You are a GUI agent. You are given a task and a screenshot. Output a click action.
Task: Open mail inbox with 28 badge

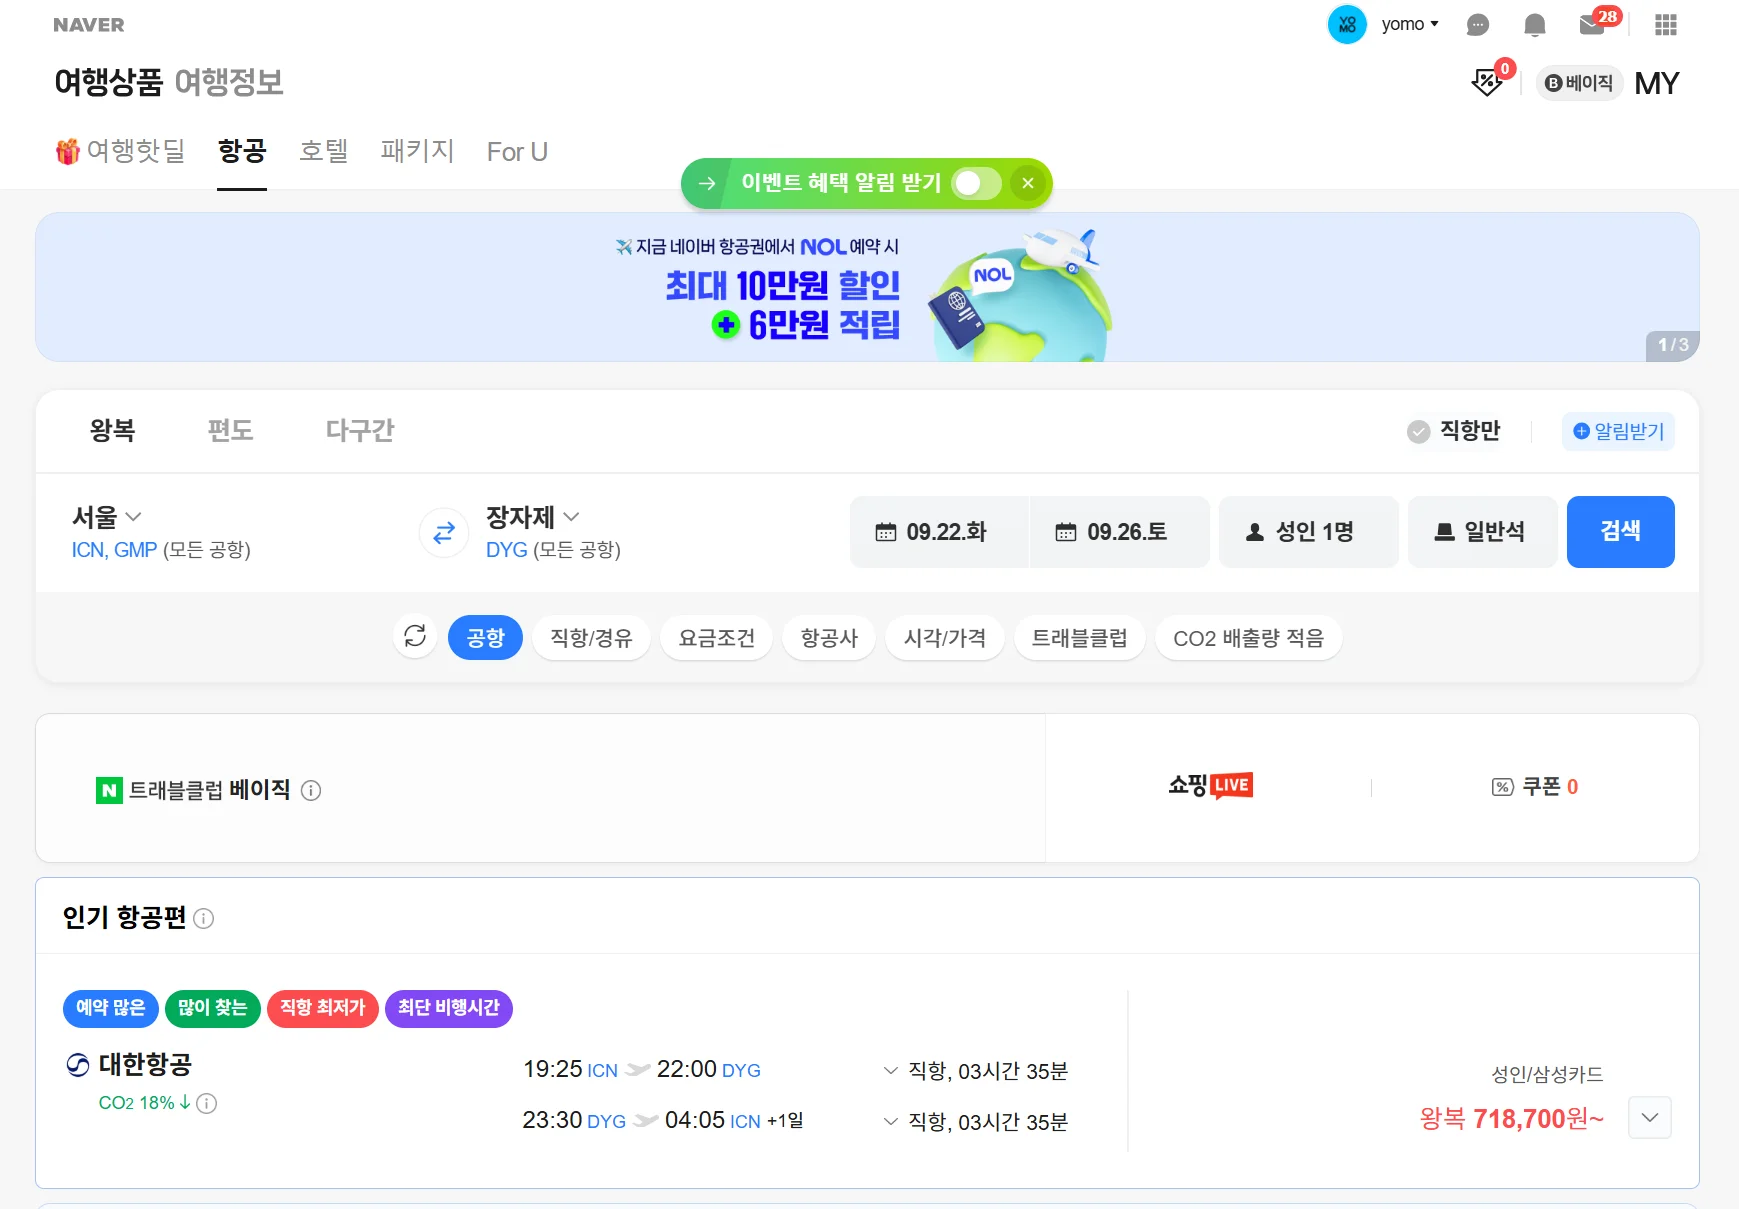tap(1592, 25)
